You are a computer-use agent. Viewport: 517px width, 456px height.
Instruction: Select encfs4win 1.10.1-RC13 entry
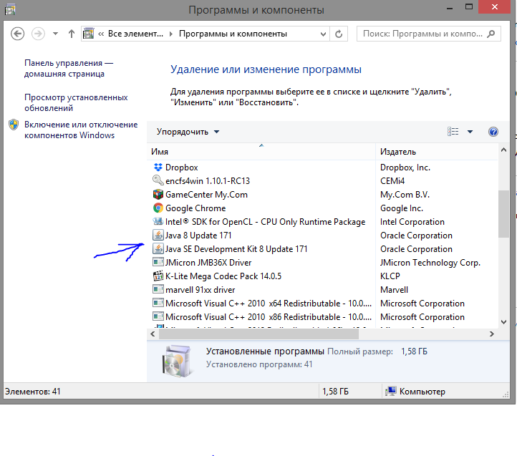pyautogui.click(x=207, y=181)
